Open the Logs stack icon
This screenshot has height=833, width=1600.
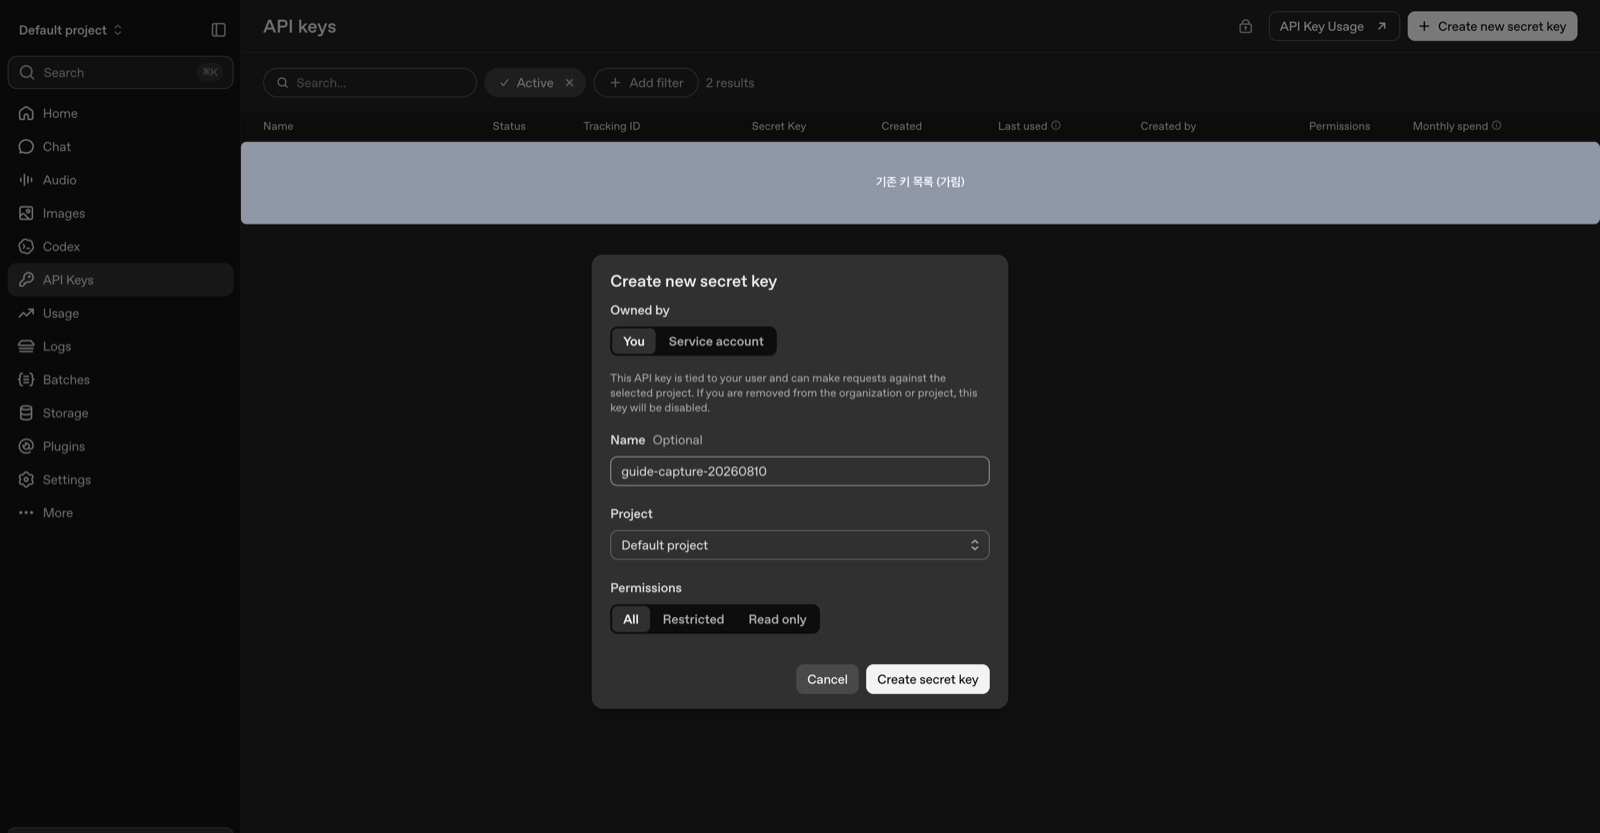pos(26,346)
